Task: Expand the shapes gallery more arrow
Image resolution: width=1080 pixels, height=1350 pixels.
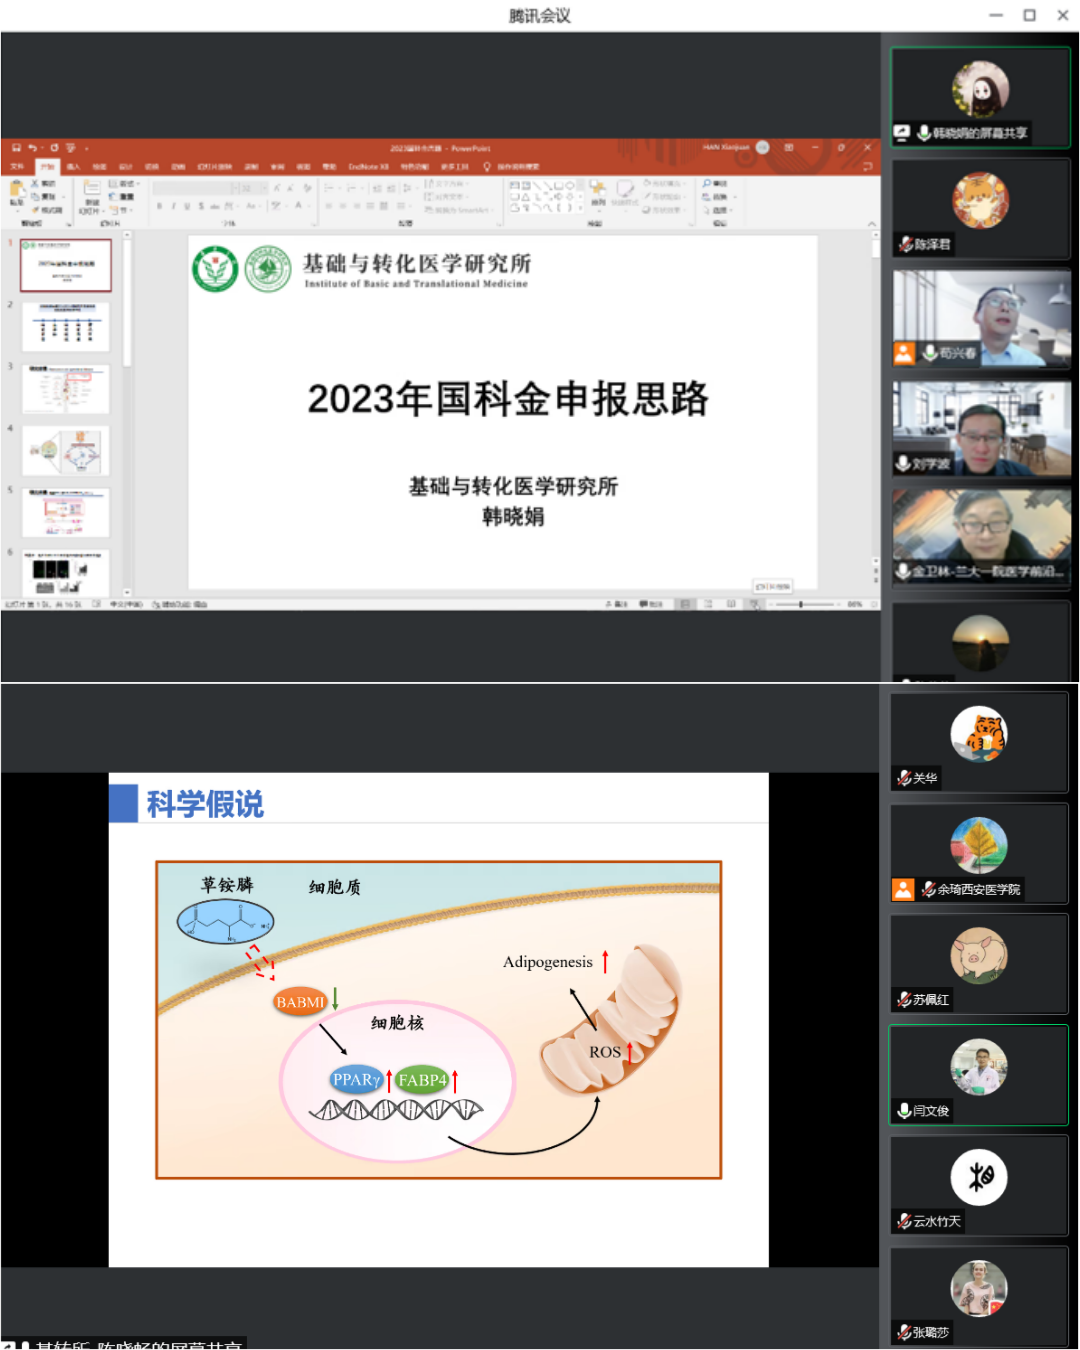Action: (x=581, y=208)
